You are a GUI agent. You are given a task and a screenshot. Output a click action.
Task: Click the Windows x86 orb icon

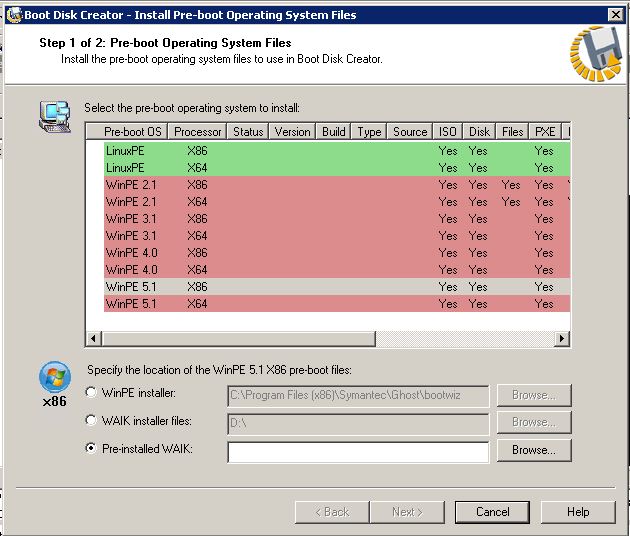click(x=55, y=377)
